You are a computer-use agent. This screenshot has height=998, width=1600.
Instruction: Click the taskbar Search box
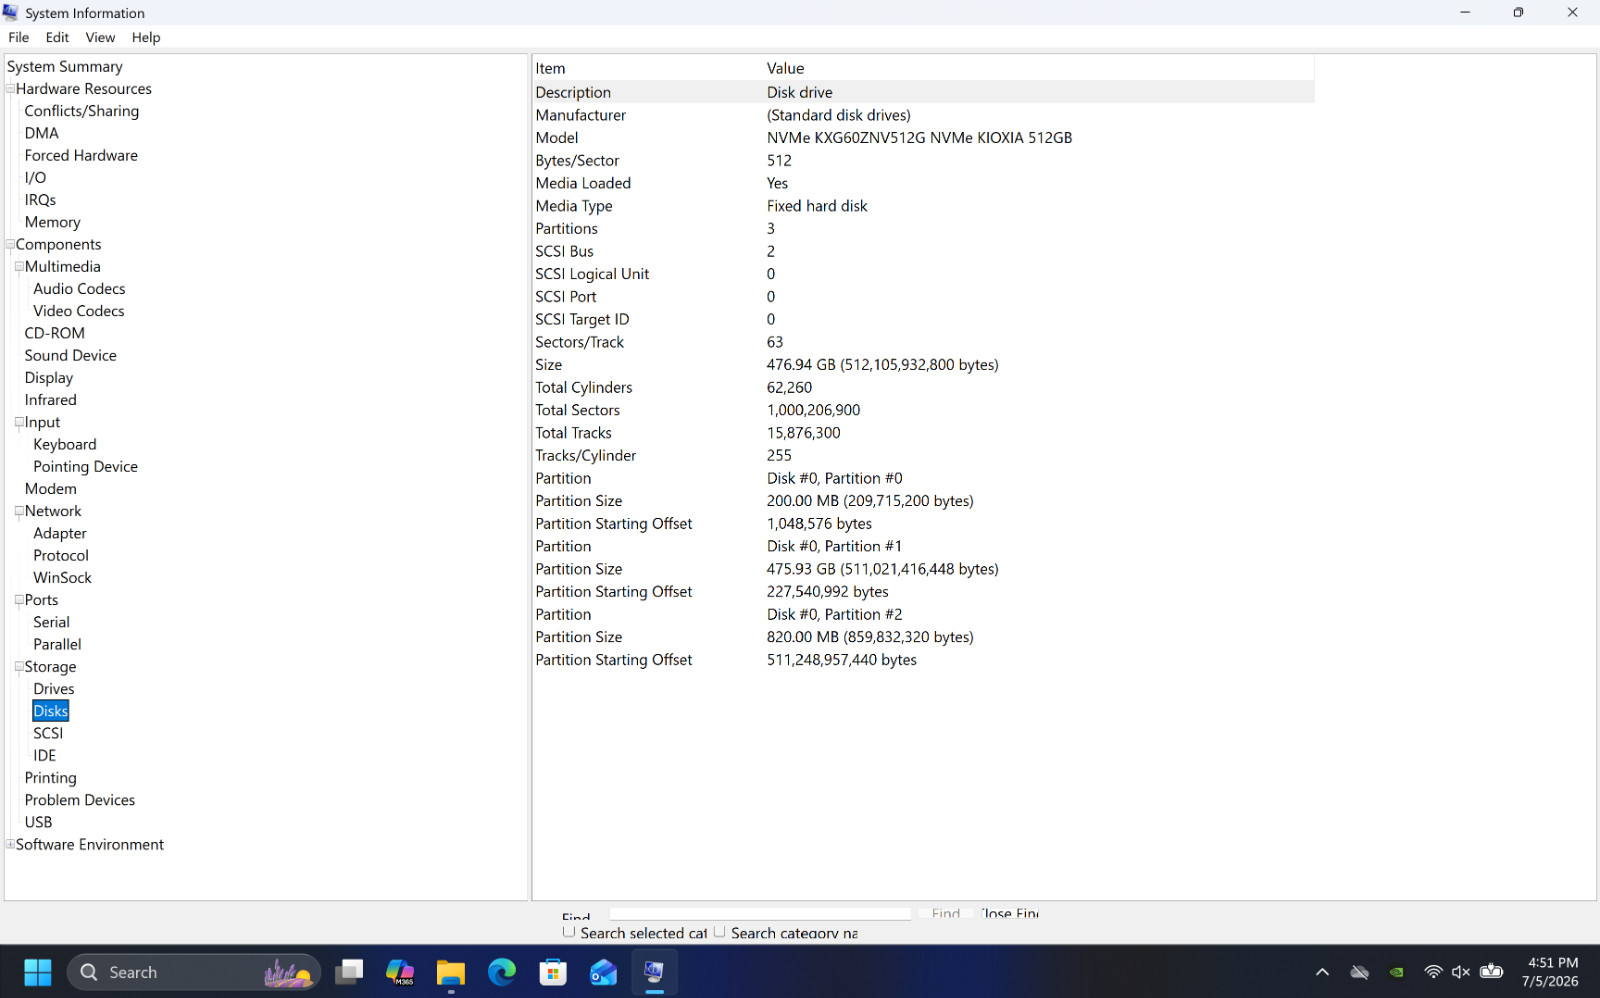[194, 972]
